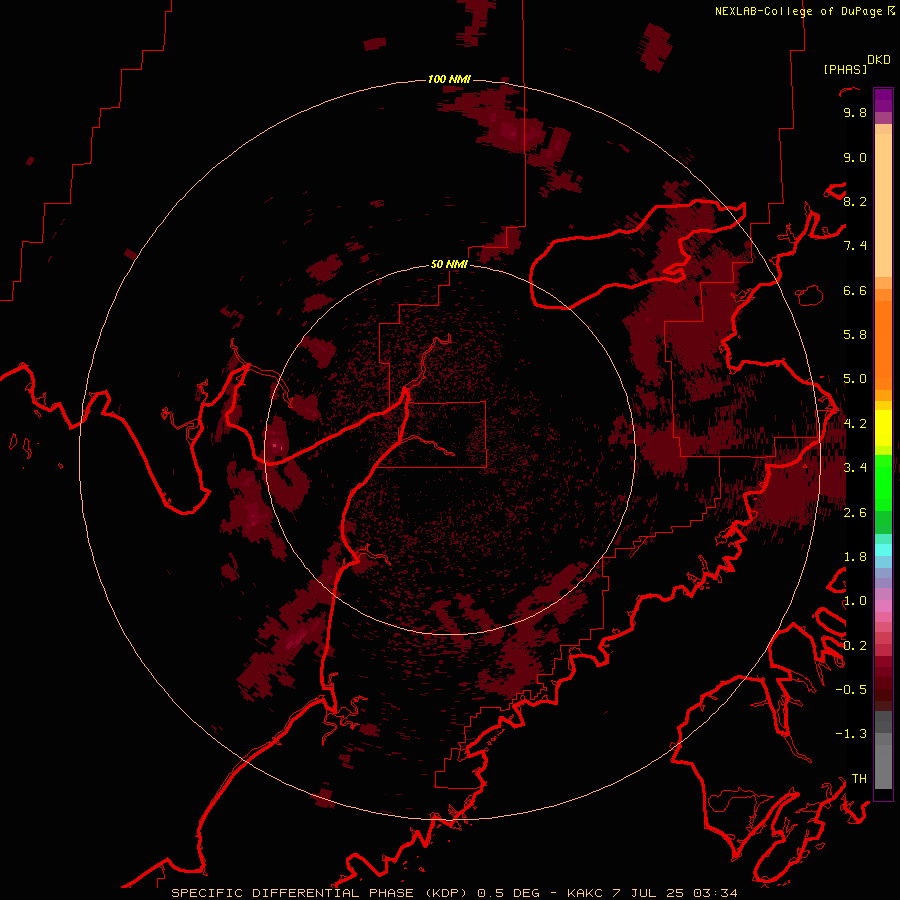This screenshot has width=900, height=900.
Task: Click the 0.2 legend value
Action: pyautogui.click(x=855, y=646)
